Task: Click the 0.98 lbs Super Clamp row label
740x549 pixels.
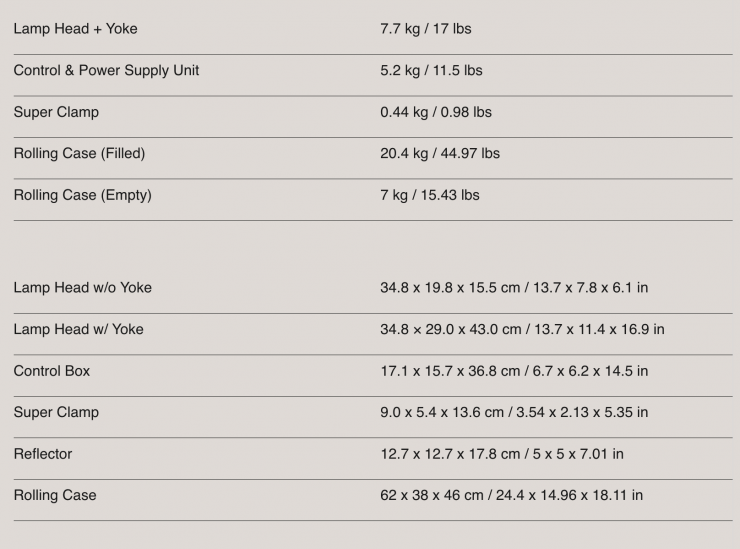Action: click(56, 112)
